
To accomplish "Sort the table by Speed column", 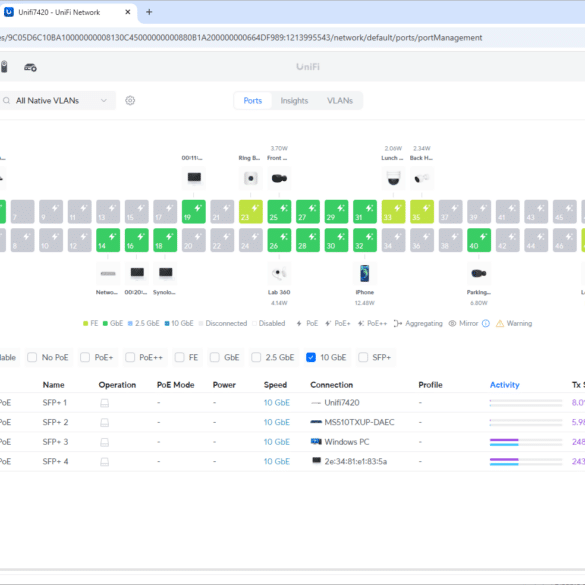I will click(275, 385).
